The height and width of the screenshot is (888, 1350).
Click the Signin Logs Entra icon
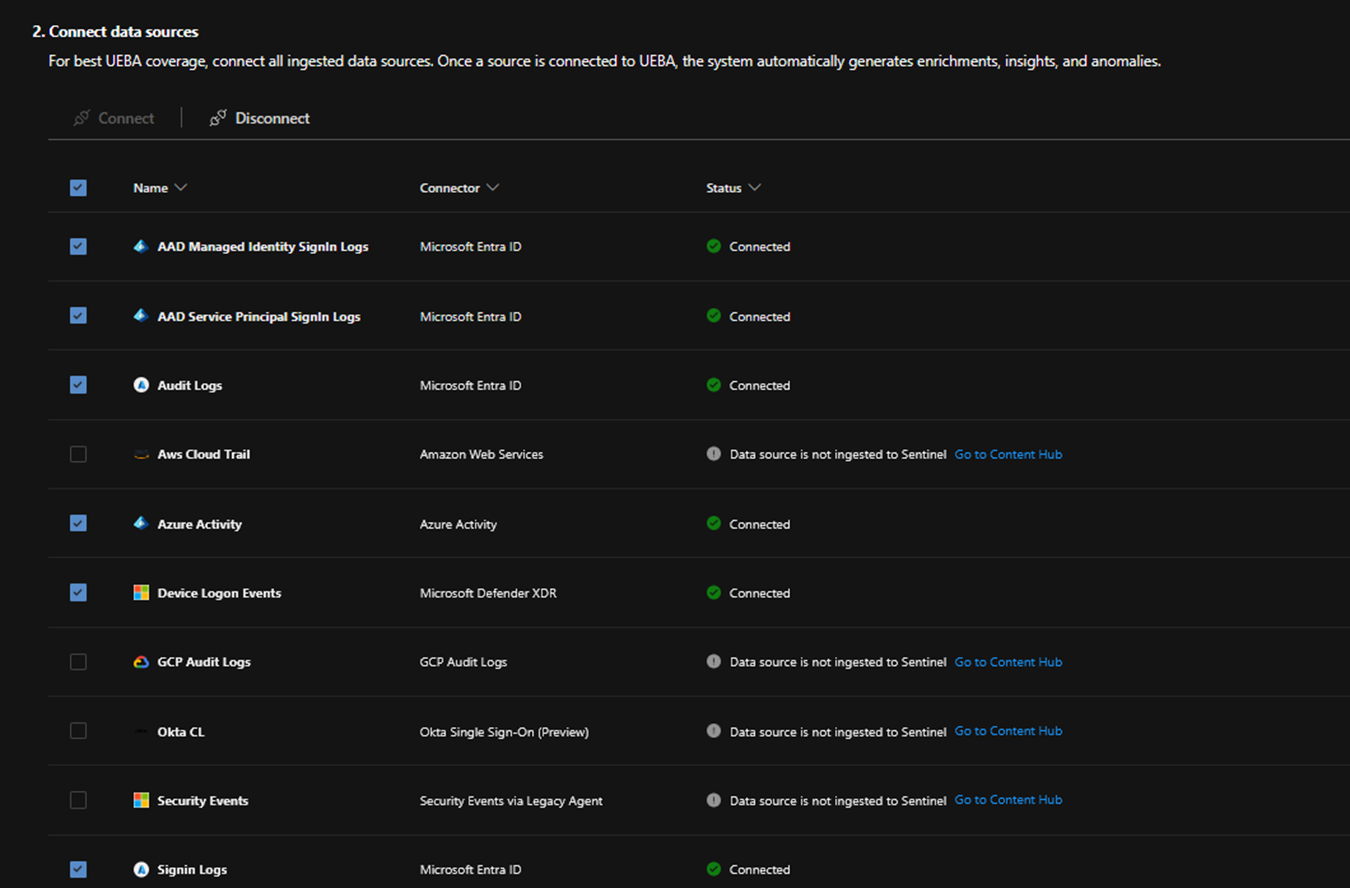141,870
